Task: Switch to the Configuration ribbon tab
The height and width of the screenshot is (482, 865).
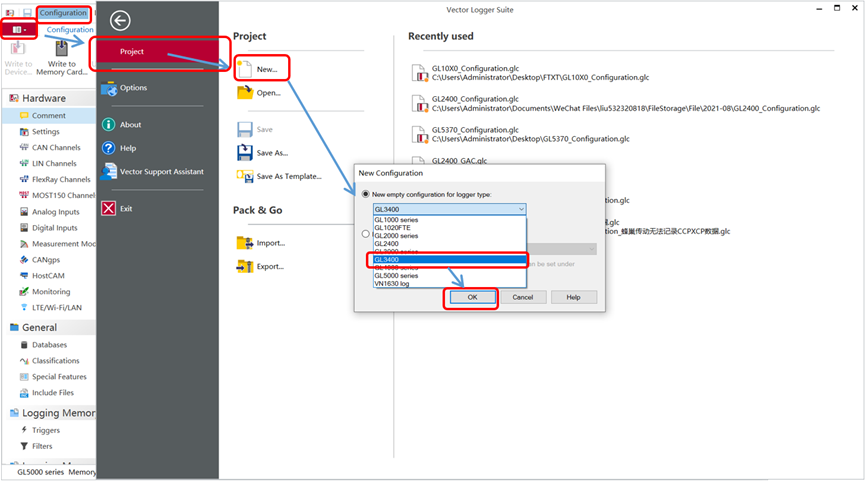Action: (63, 13)
